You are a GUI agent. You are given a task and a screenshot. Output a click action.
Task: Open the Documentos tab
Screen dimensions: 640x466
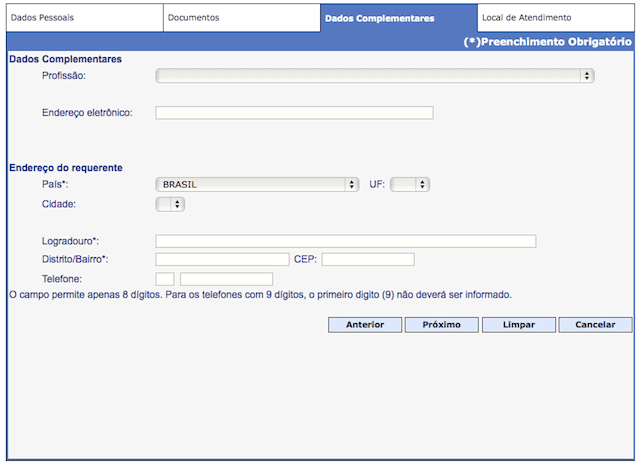point(242,18)
